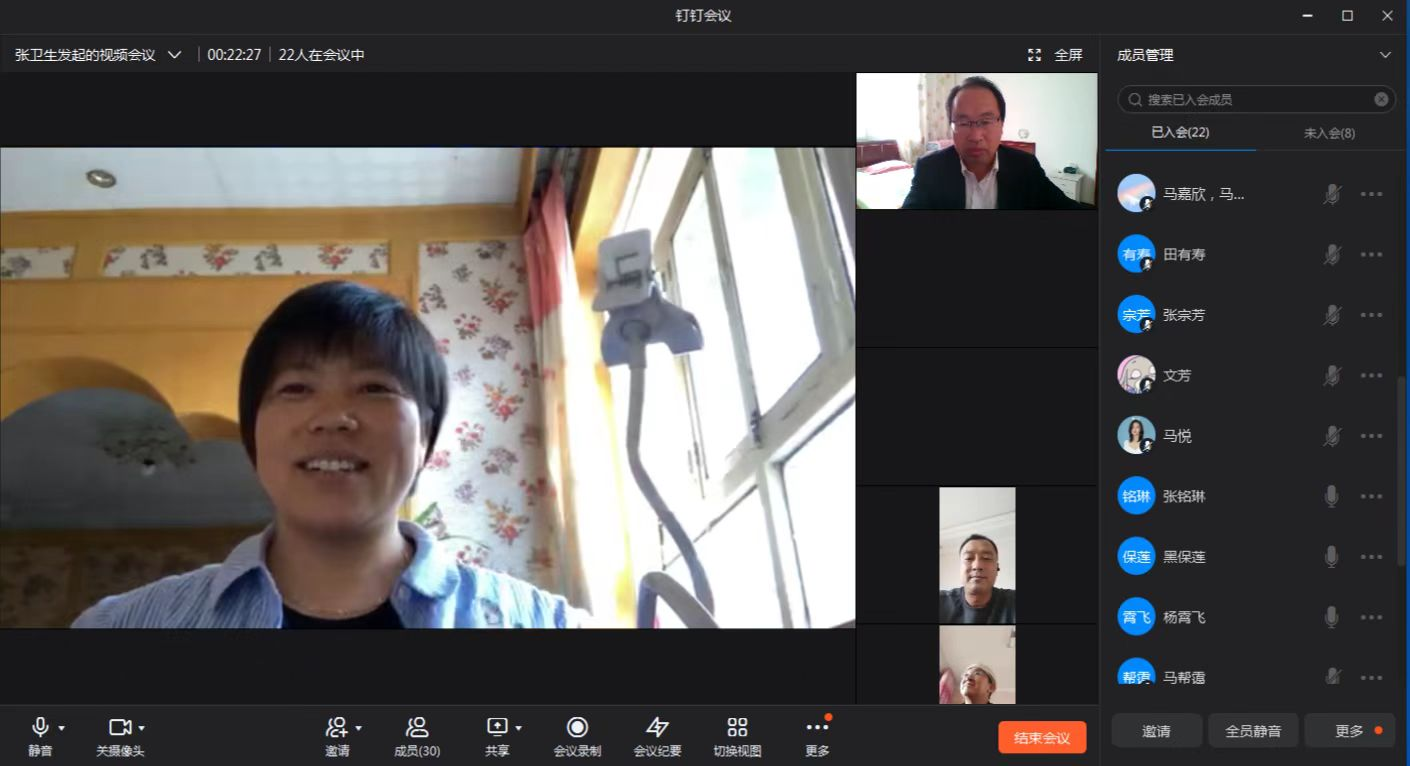Click 切换视图 to switch view layout
The height and width of the screenshot is (766, 1410).
point(737,728)
